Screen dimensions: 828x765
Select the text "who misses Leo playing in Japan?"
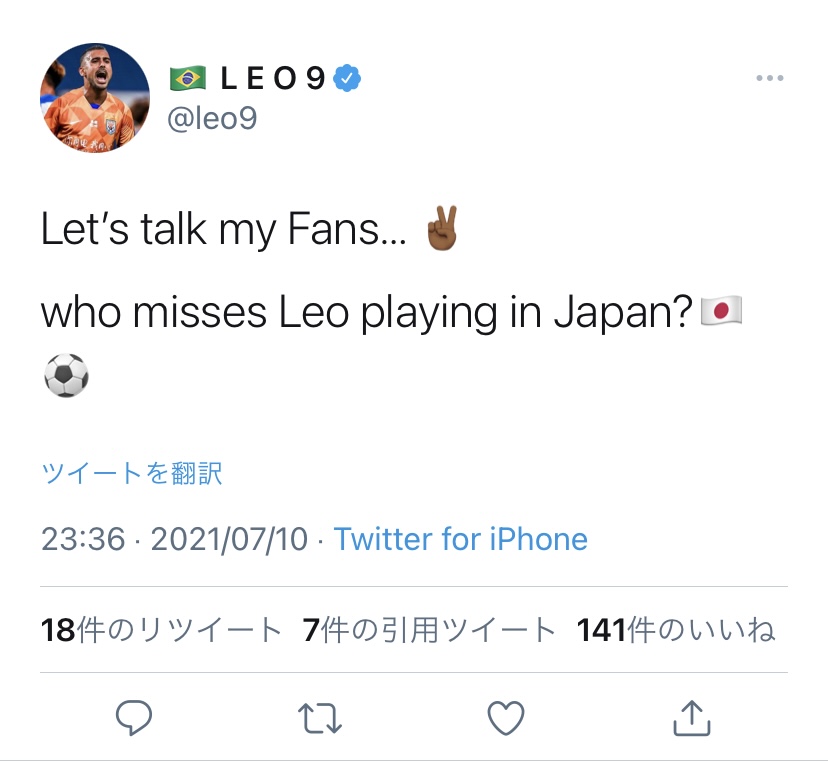367,314
